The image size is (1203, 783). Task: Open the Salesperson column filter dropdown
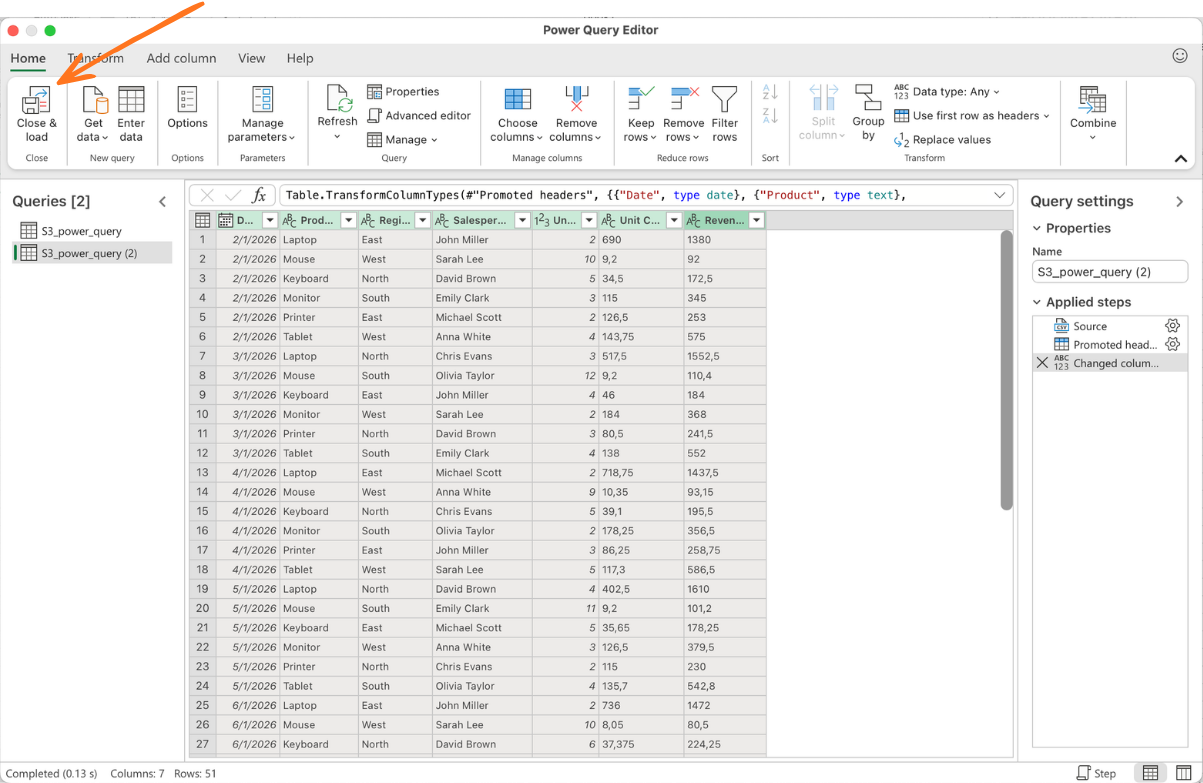(x=522, y=220)
